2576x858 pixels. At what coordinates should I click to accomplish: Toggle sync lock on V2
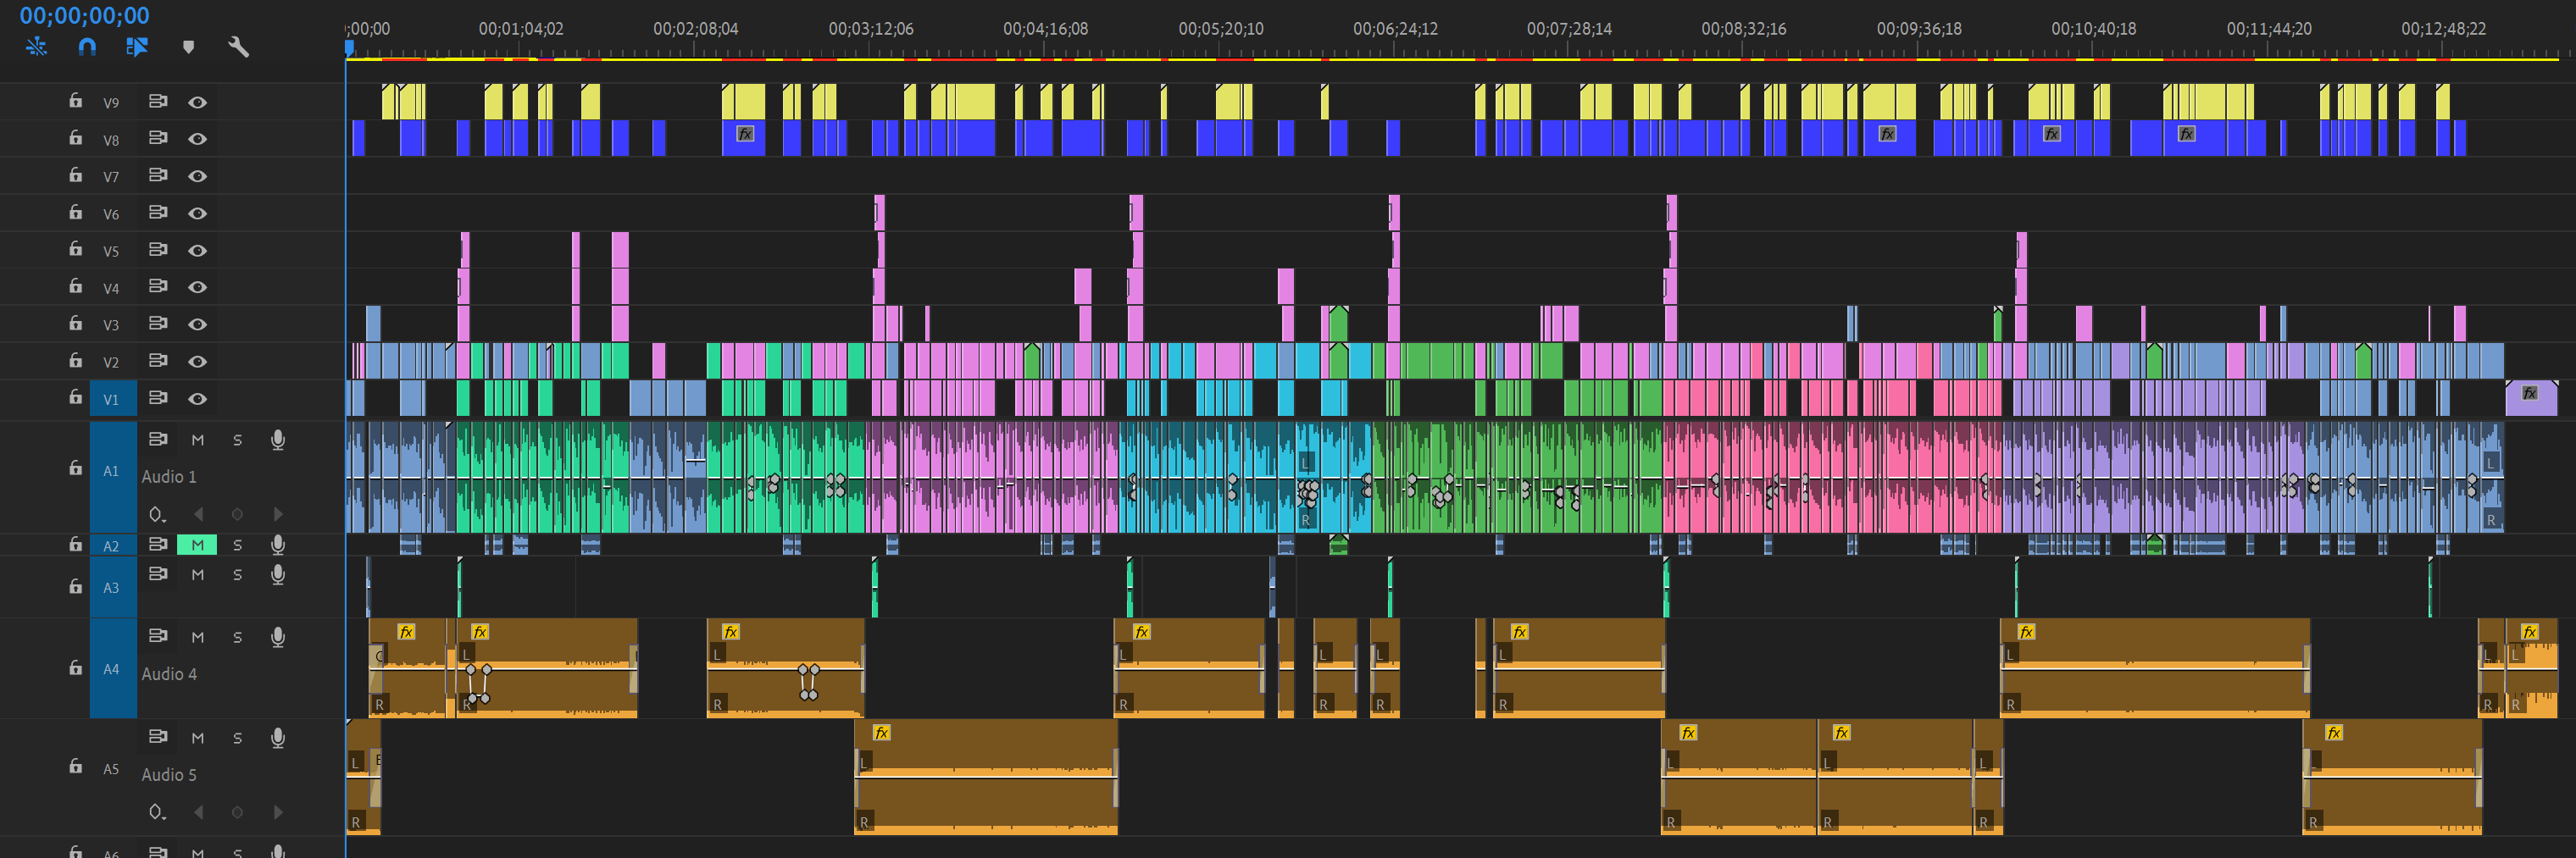[x=158, y=360]
